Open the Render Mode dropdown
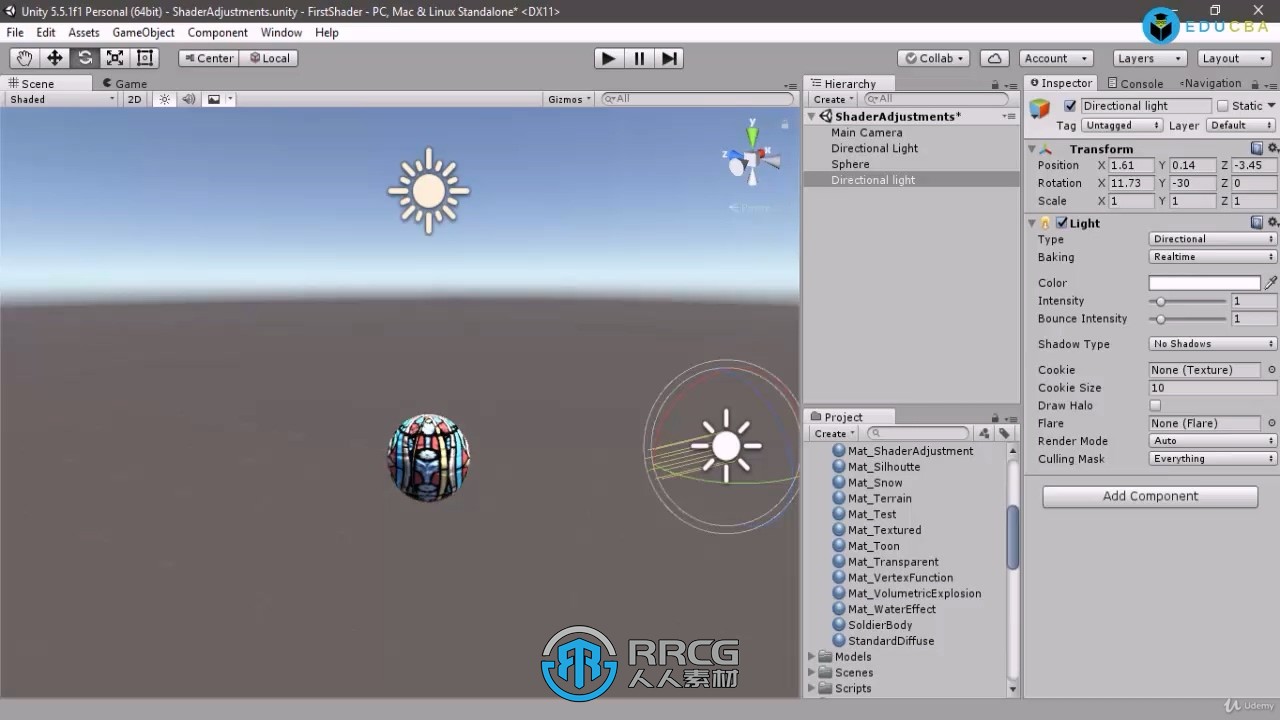 click(x=1213, y=441)
